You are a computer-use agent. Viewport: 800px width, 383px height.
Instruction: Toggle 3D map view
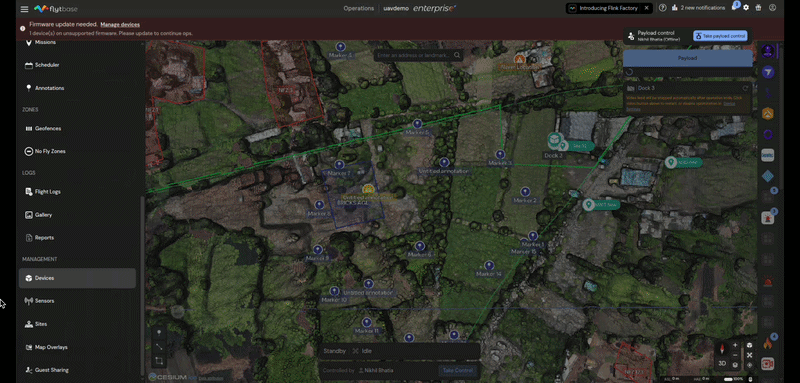pyautogui.click(x=722, y=364)
